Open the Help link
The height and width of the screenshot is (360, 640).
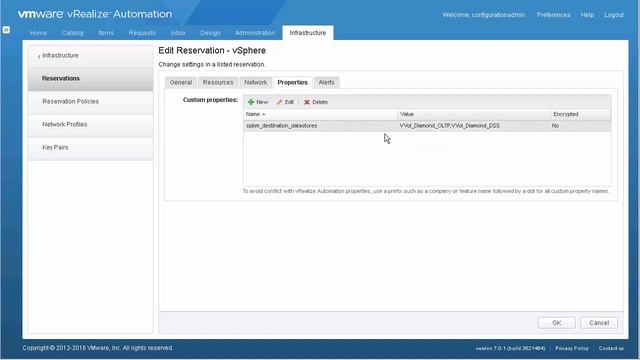pos(587,15)
